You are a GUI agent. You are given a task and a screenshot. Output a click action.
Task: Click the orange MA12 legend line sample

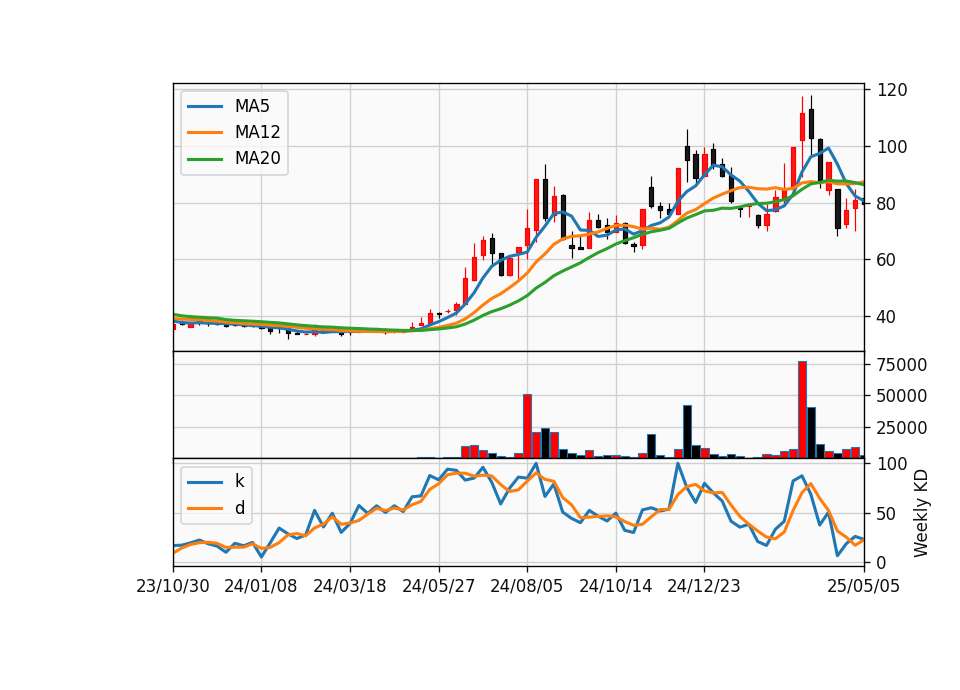point(204,132)
